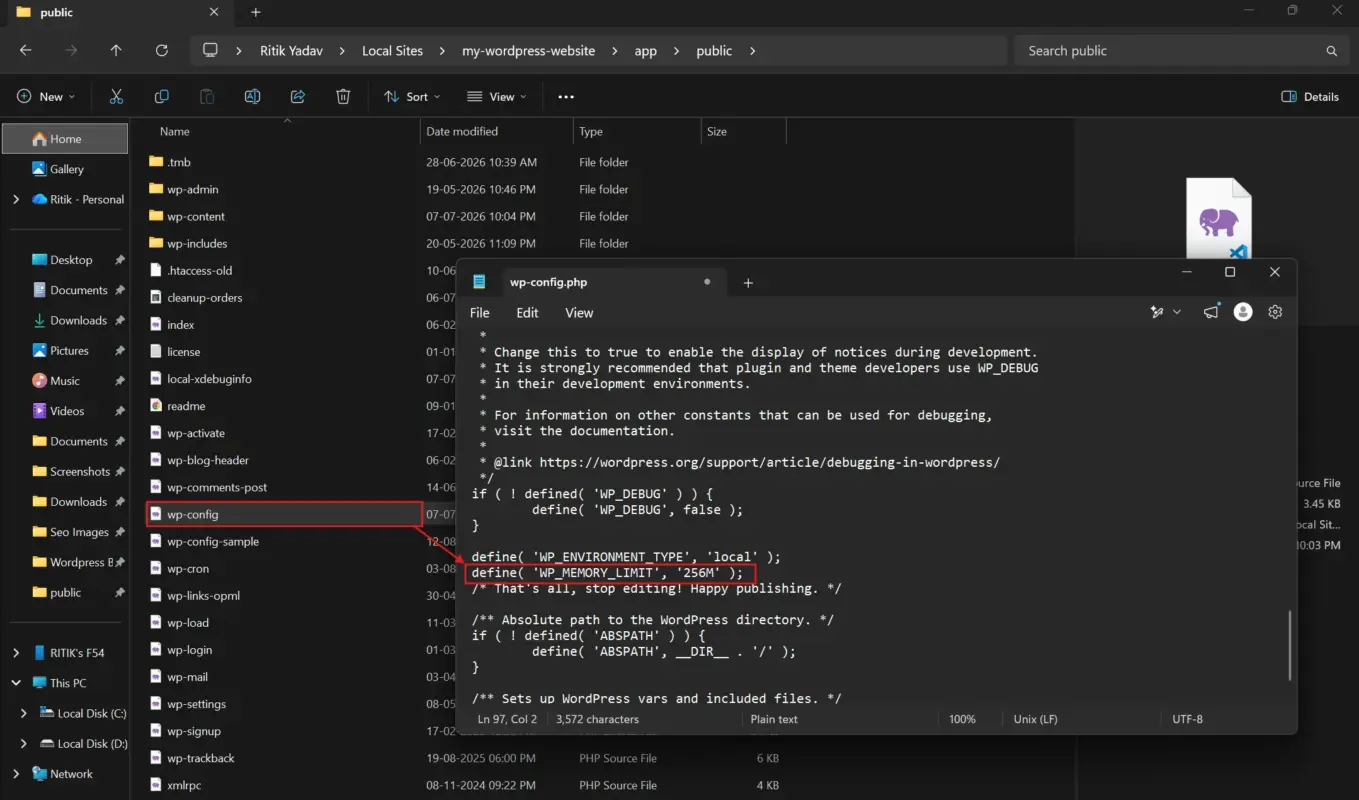Go back using the Explorer back arrow

point(26,51)
